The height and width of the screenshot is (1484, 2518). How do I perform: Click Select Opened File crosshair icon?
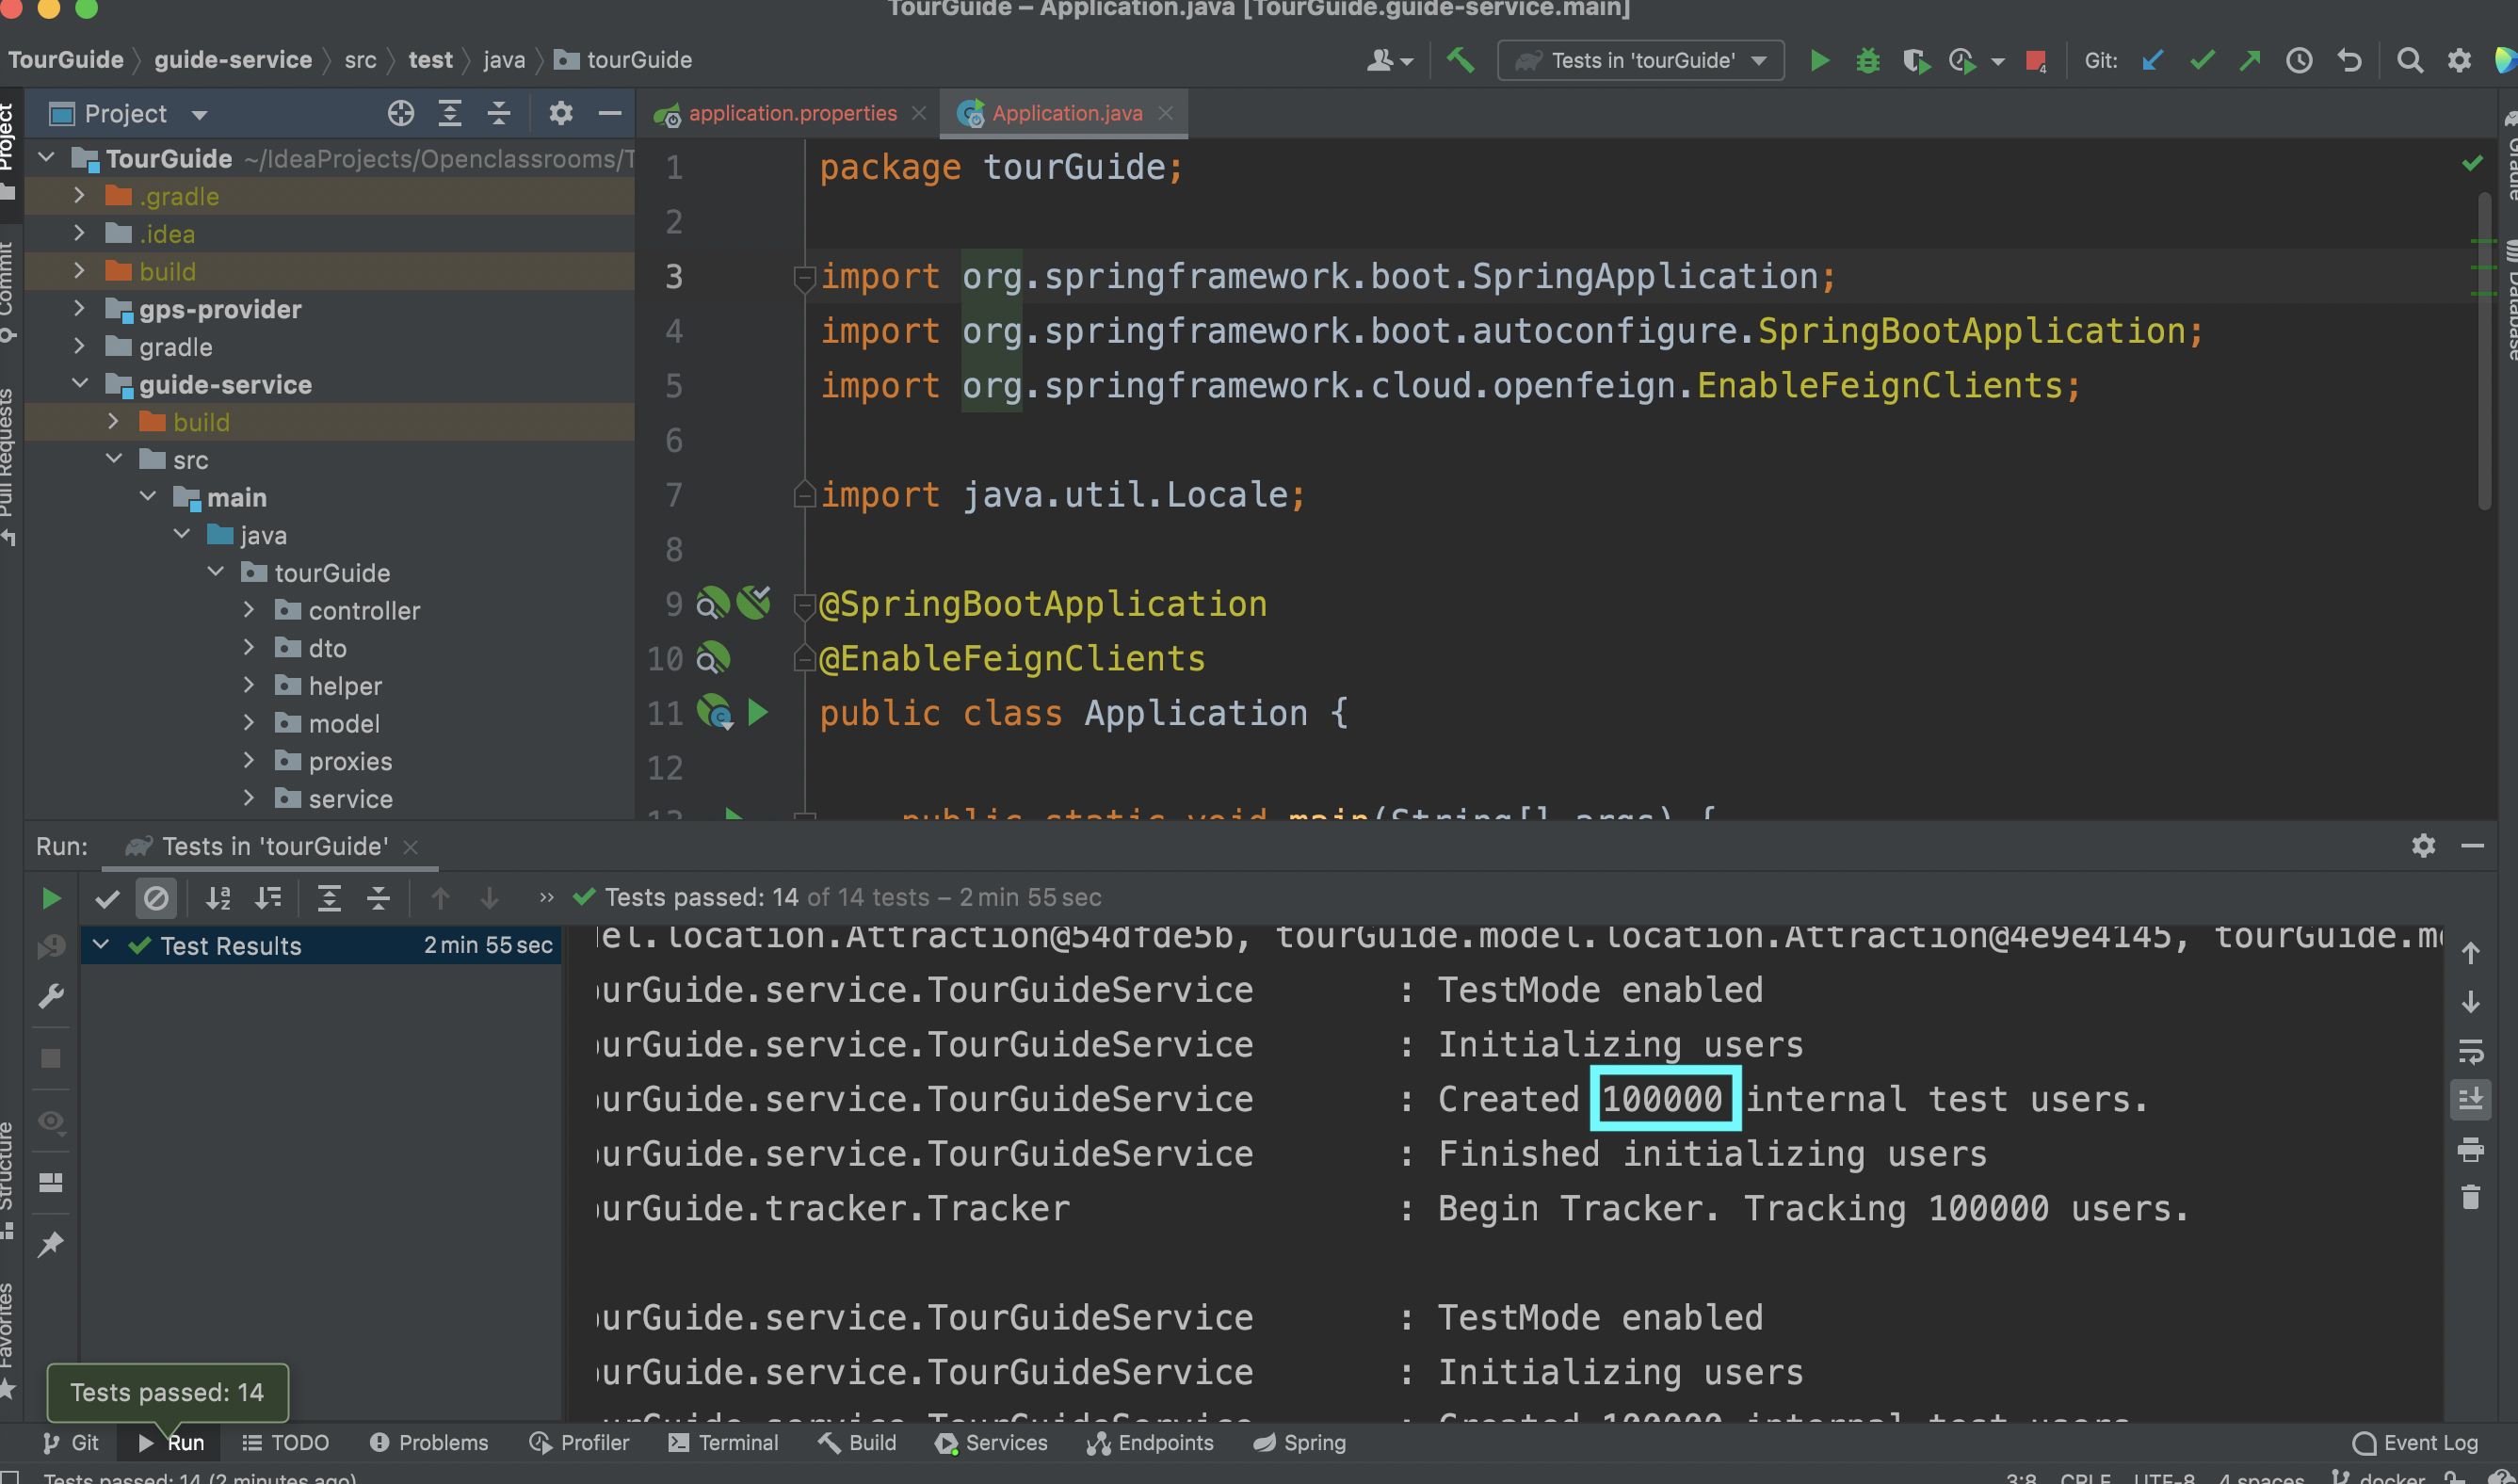click(x=400, y=113)
